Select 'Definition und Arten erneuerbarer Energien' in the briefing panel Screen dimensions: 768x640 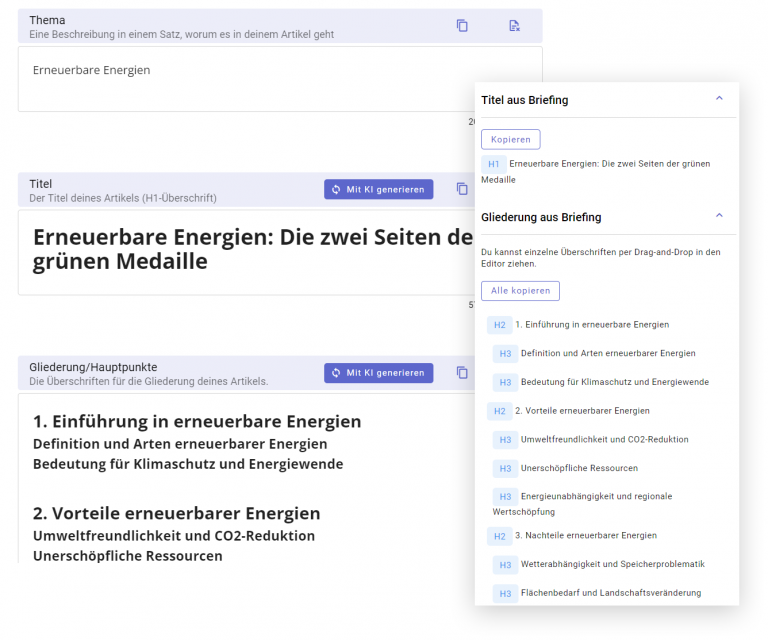tap(607, 353)
